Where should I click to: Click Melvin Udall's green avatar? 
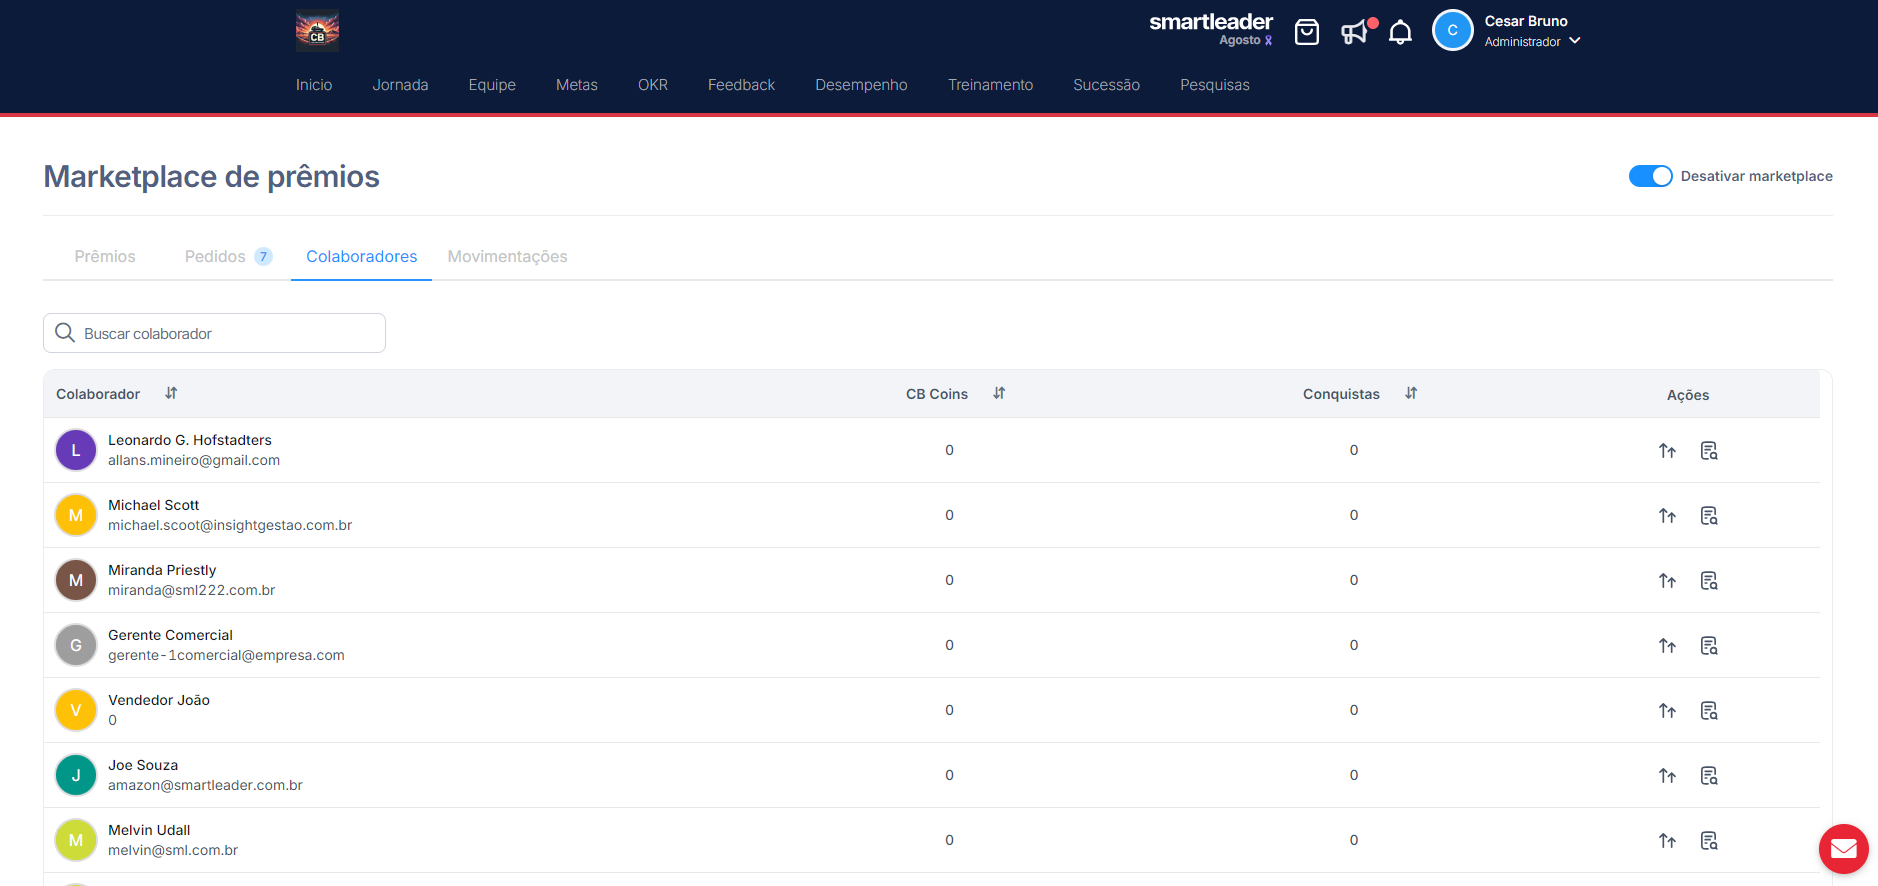point(76,840)
